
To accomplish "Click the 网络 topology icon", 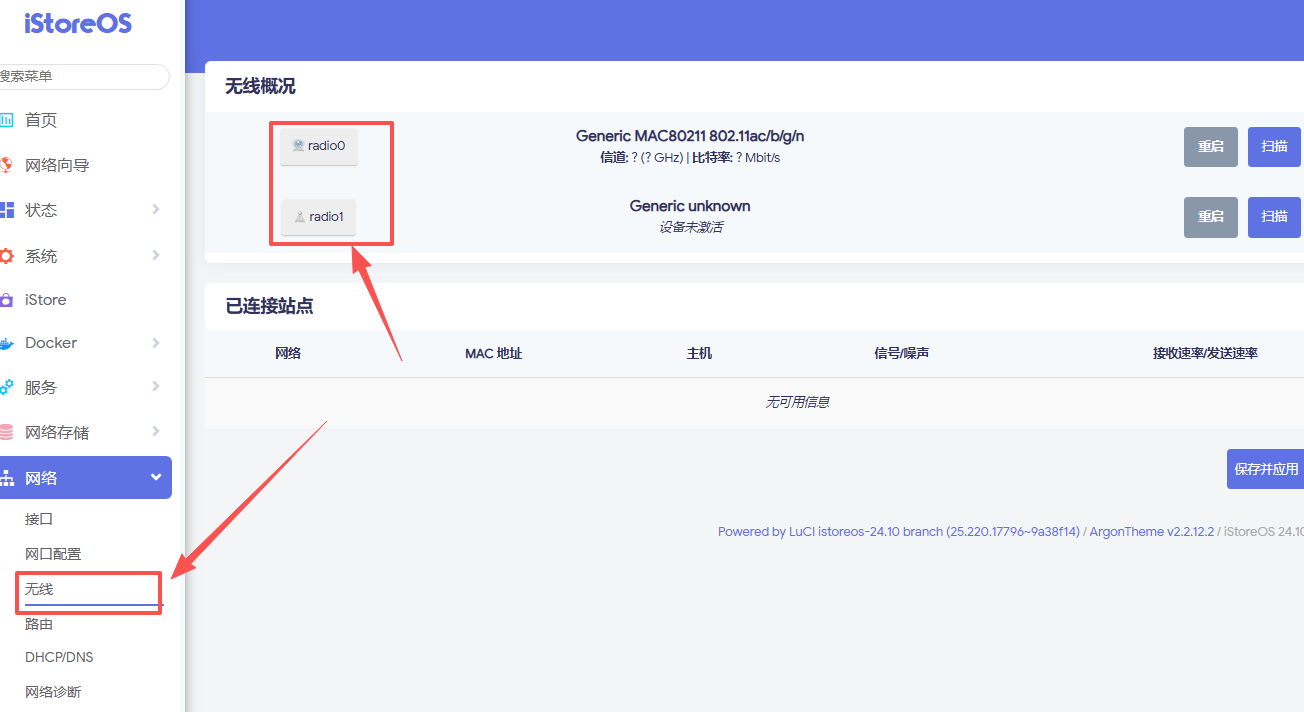I will coord(6,478).
